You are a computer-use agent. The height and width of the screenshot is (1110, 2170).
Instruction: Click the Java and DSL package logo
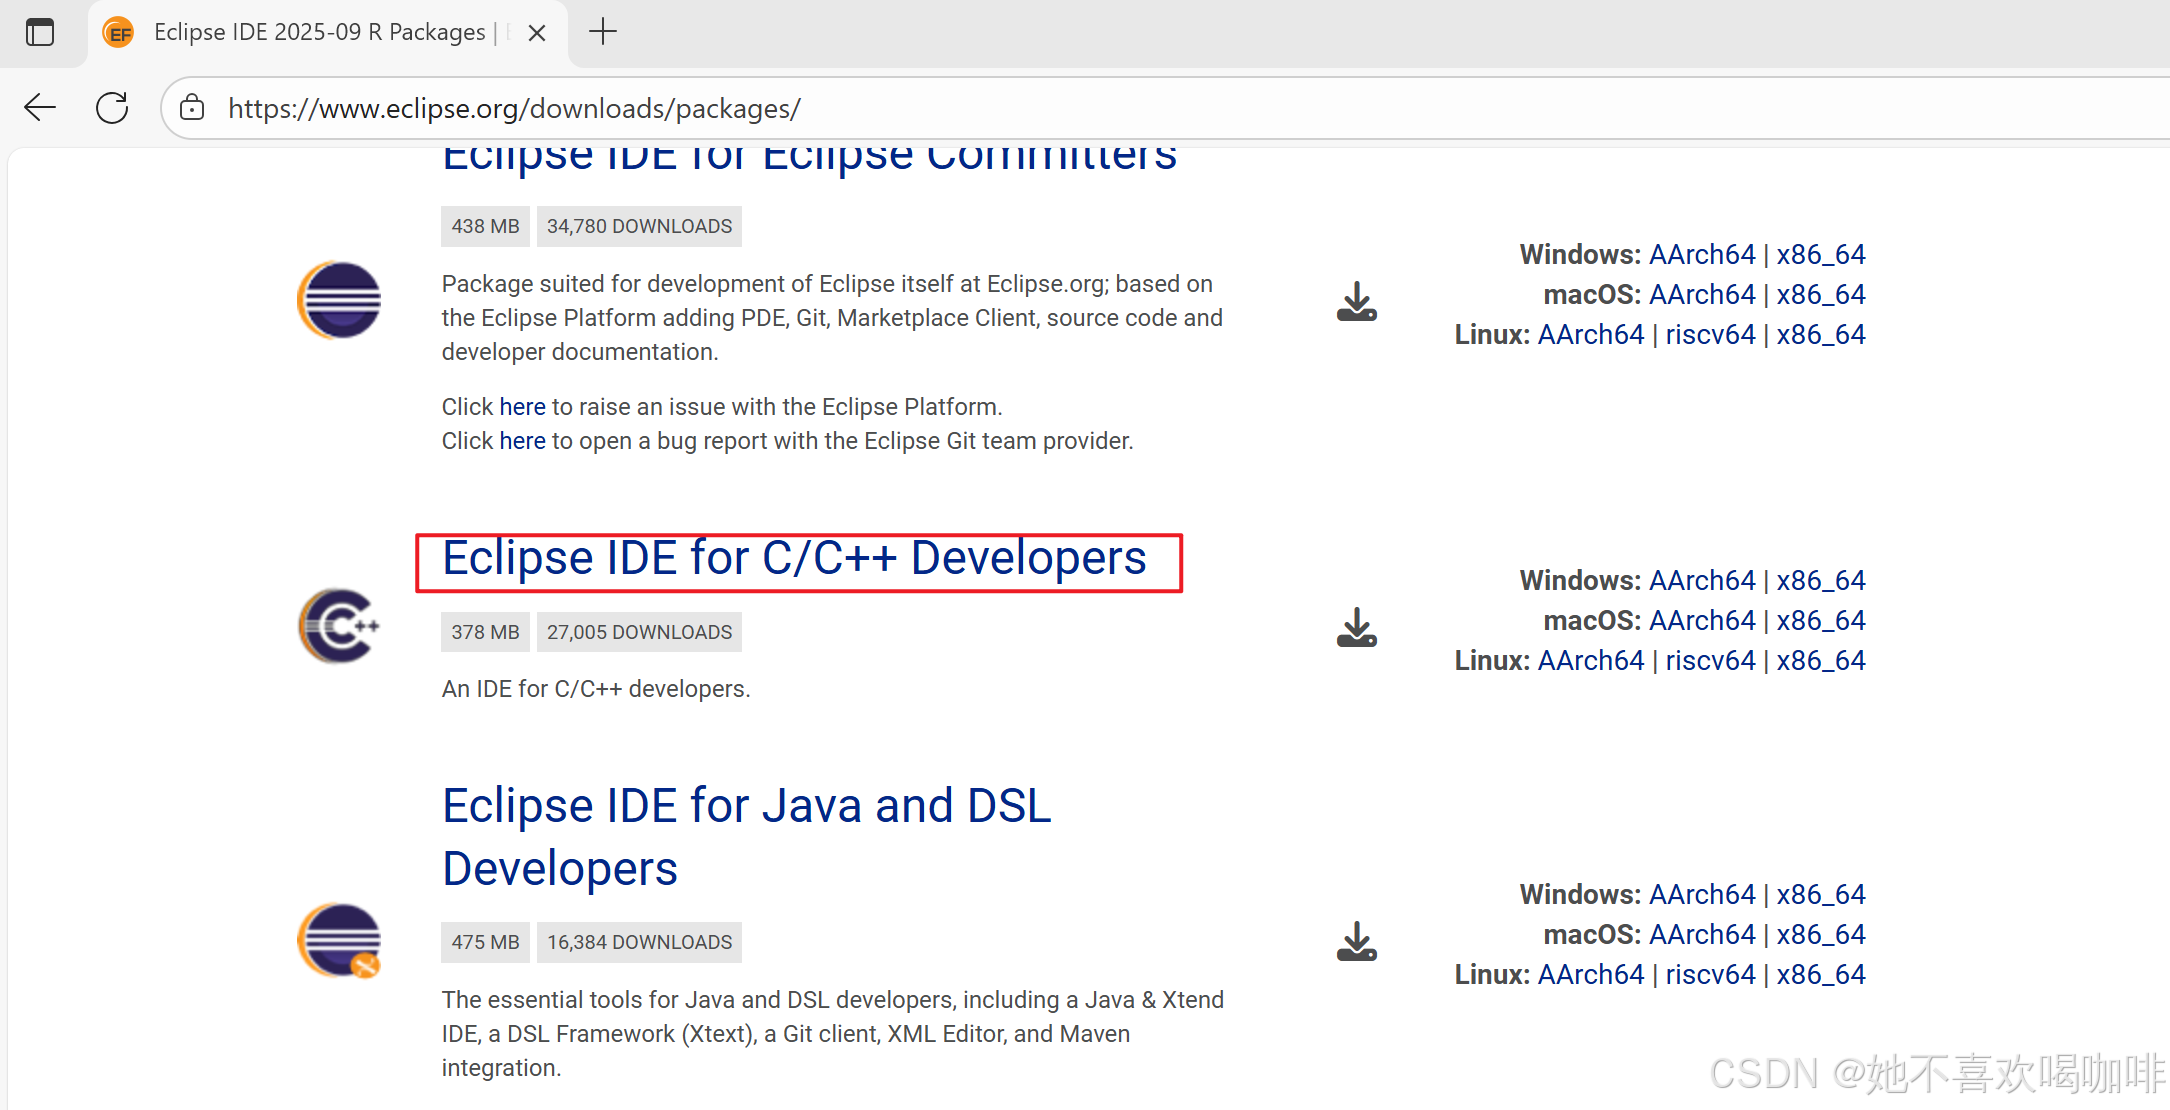point(339,940)
